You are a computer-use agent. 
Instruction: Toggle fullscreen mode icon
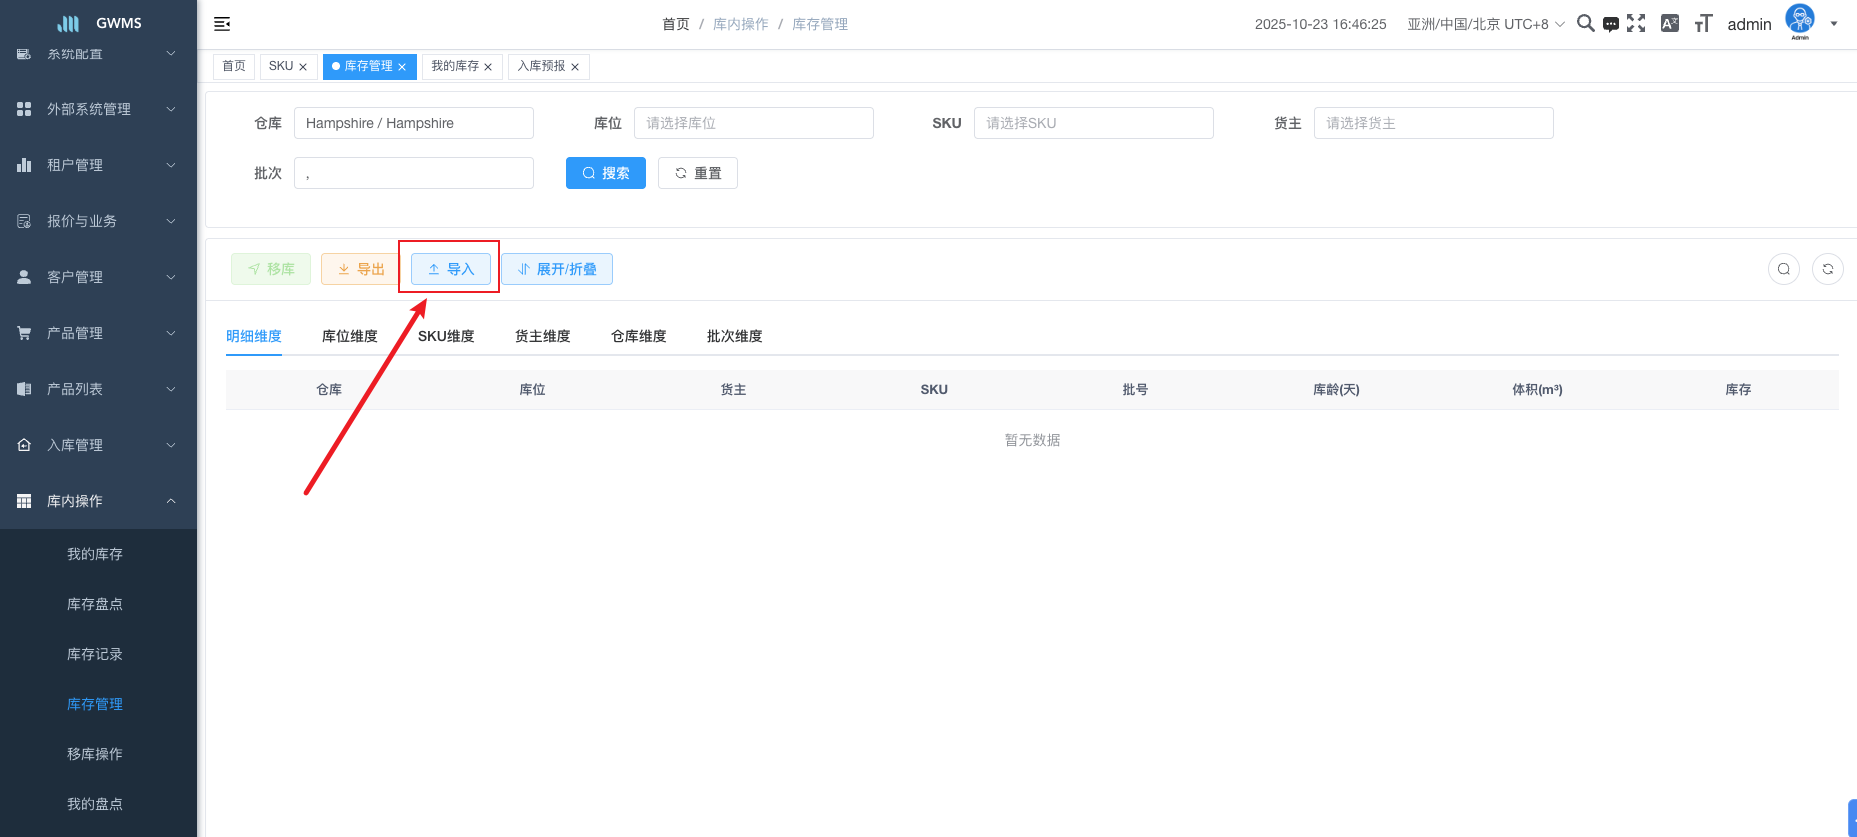(x=1636, y=23)
